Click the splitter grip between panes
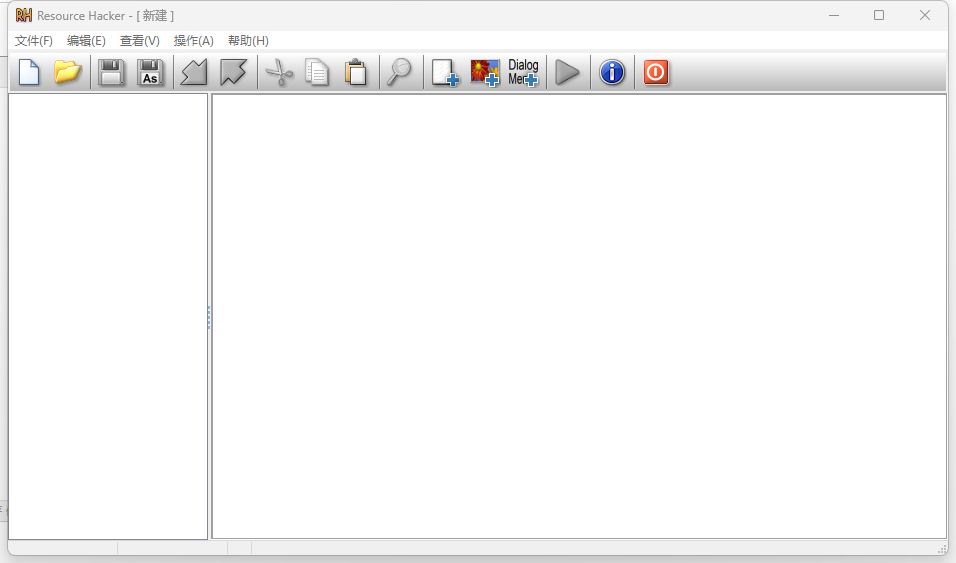 209,317
